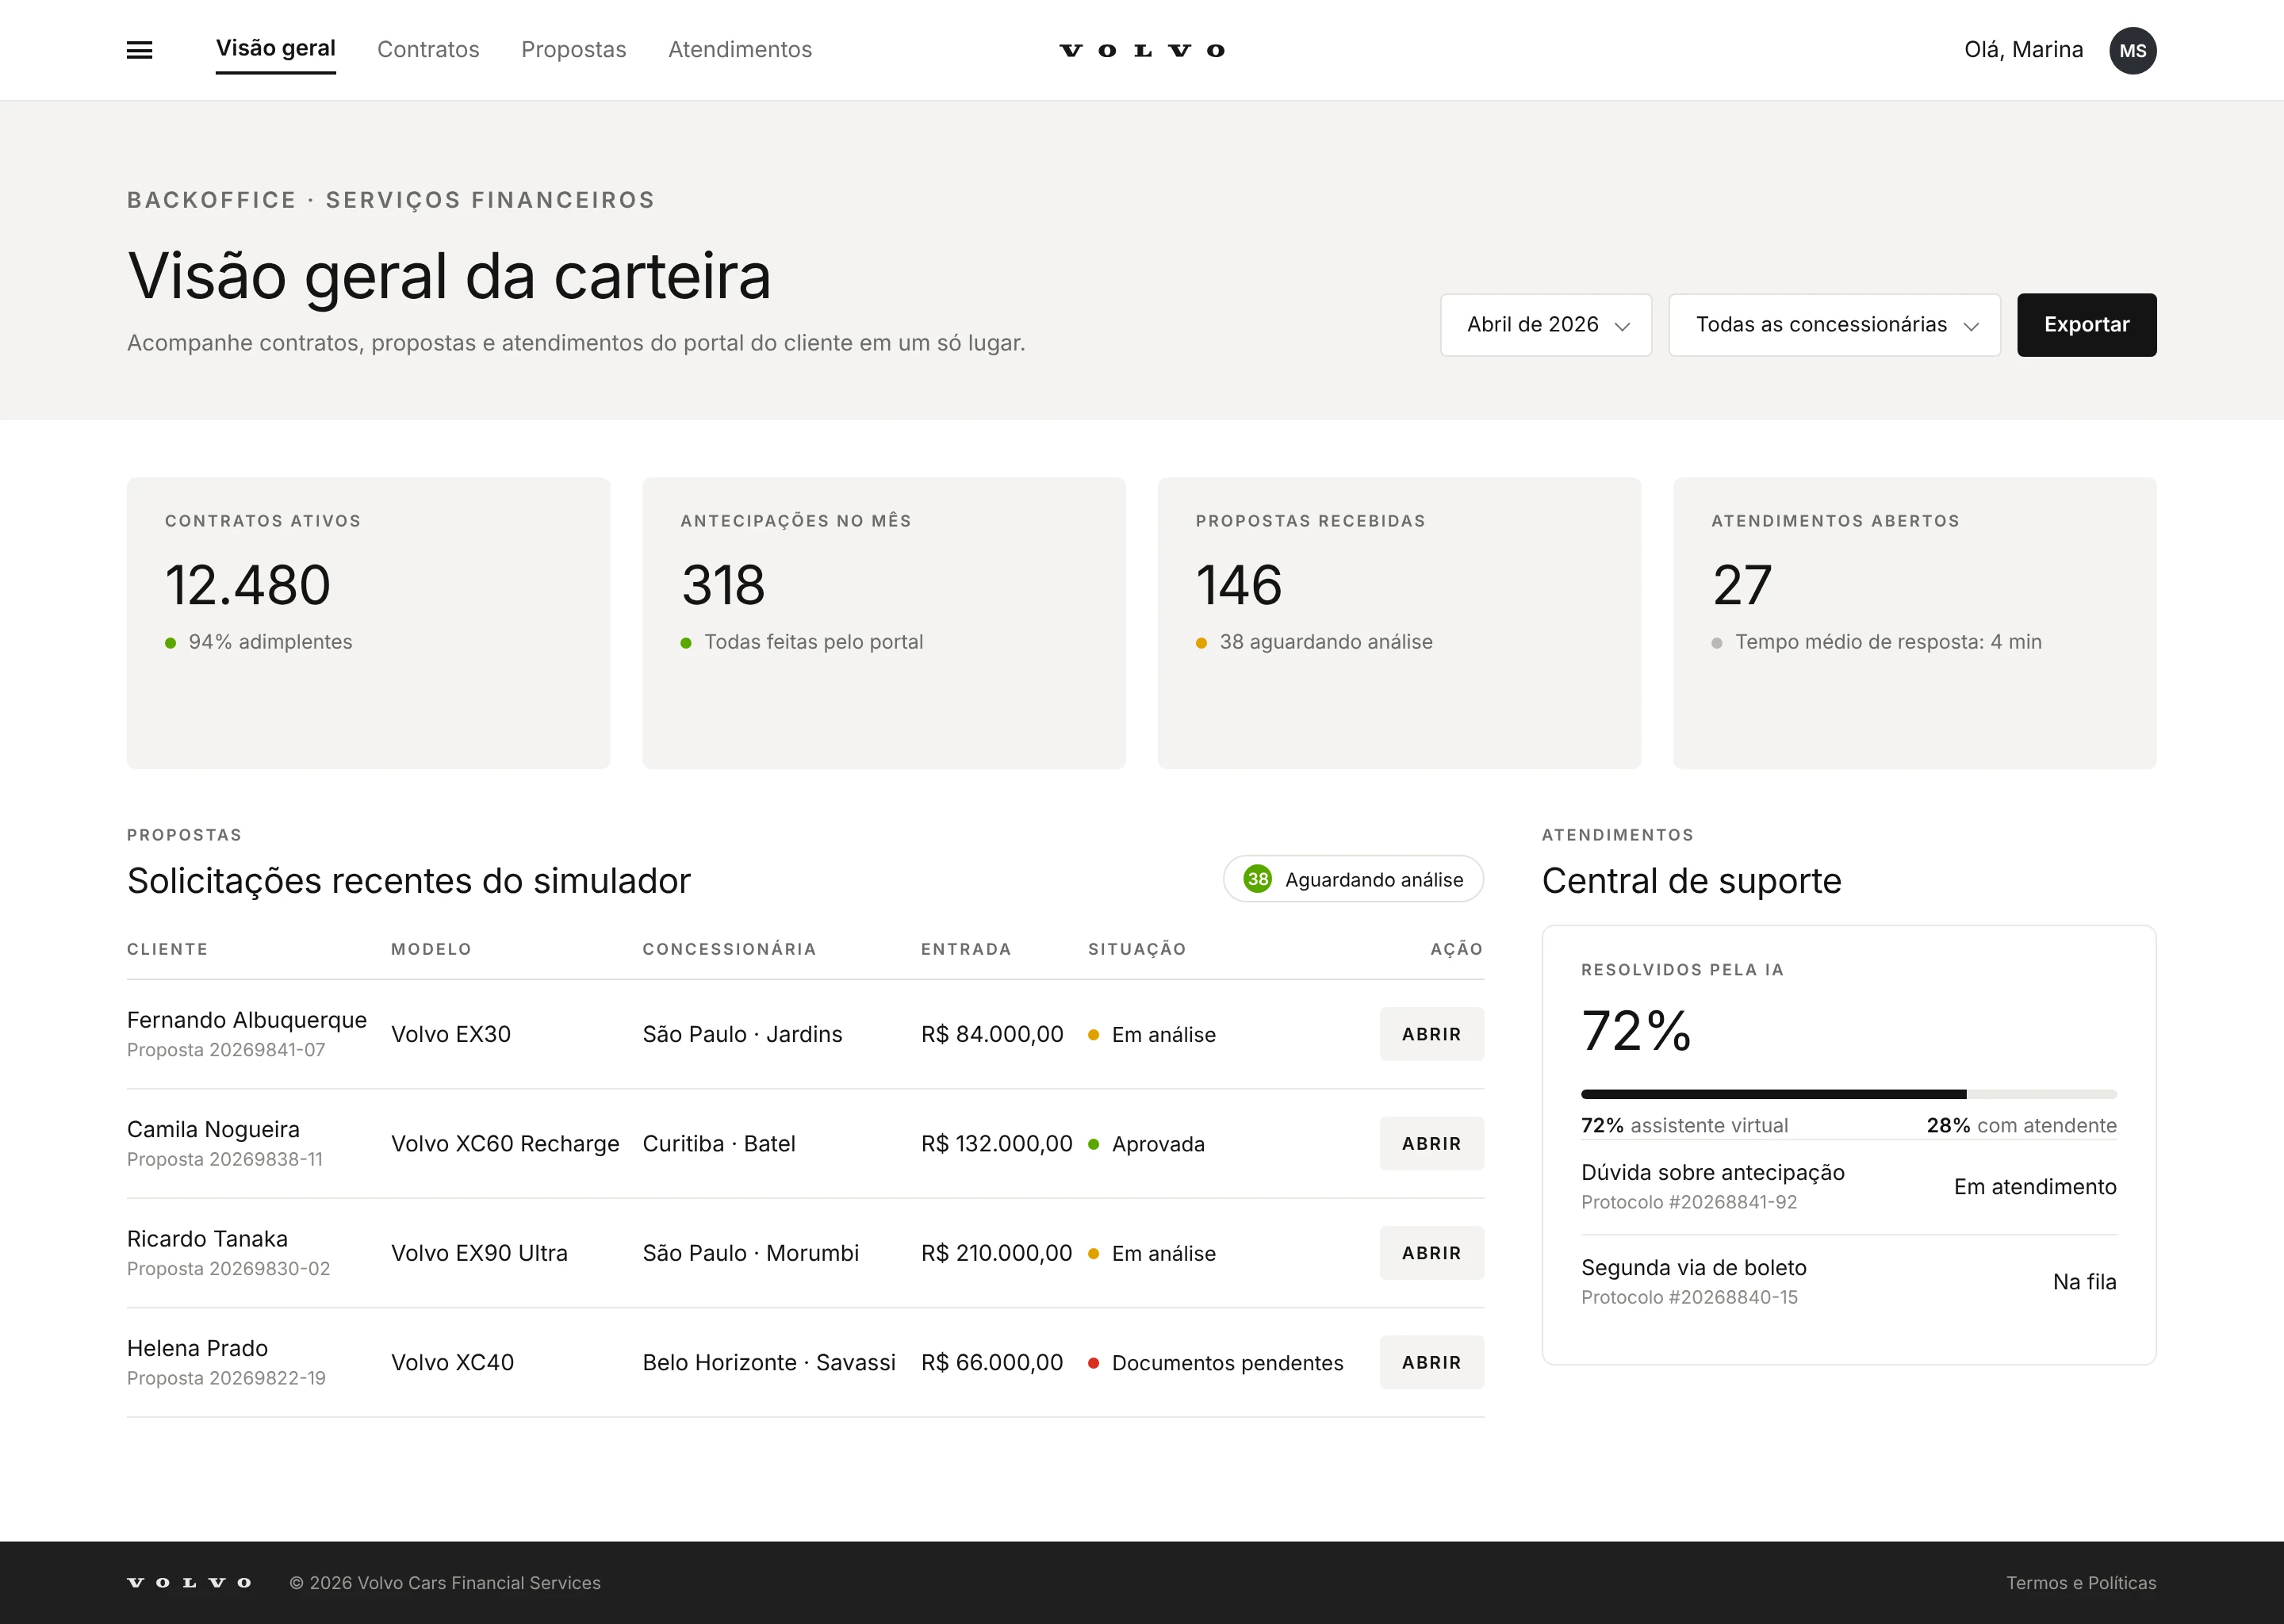The height and width of the screenshot is (1624, 2284).
Task: Select the Antecipações no mês card
Action: point(884,623)
